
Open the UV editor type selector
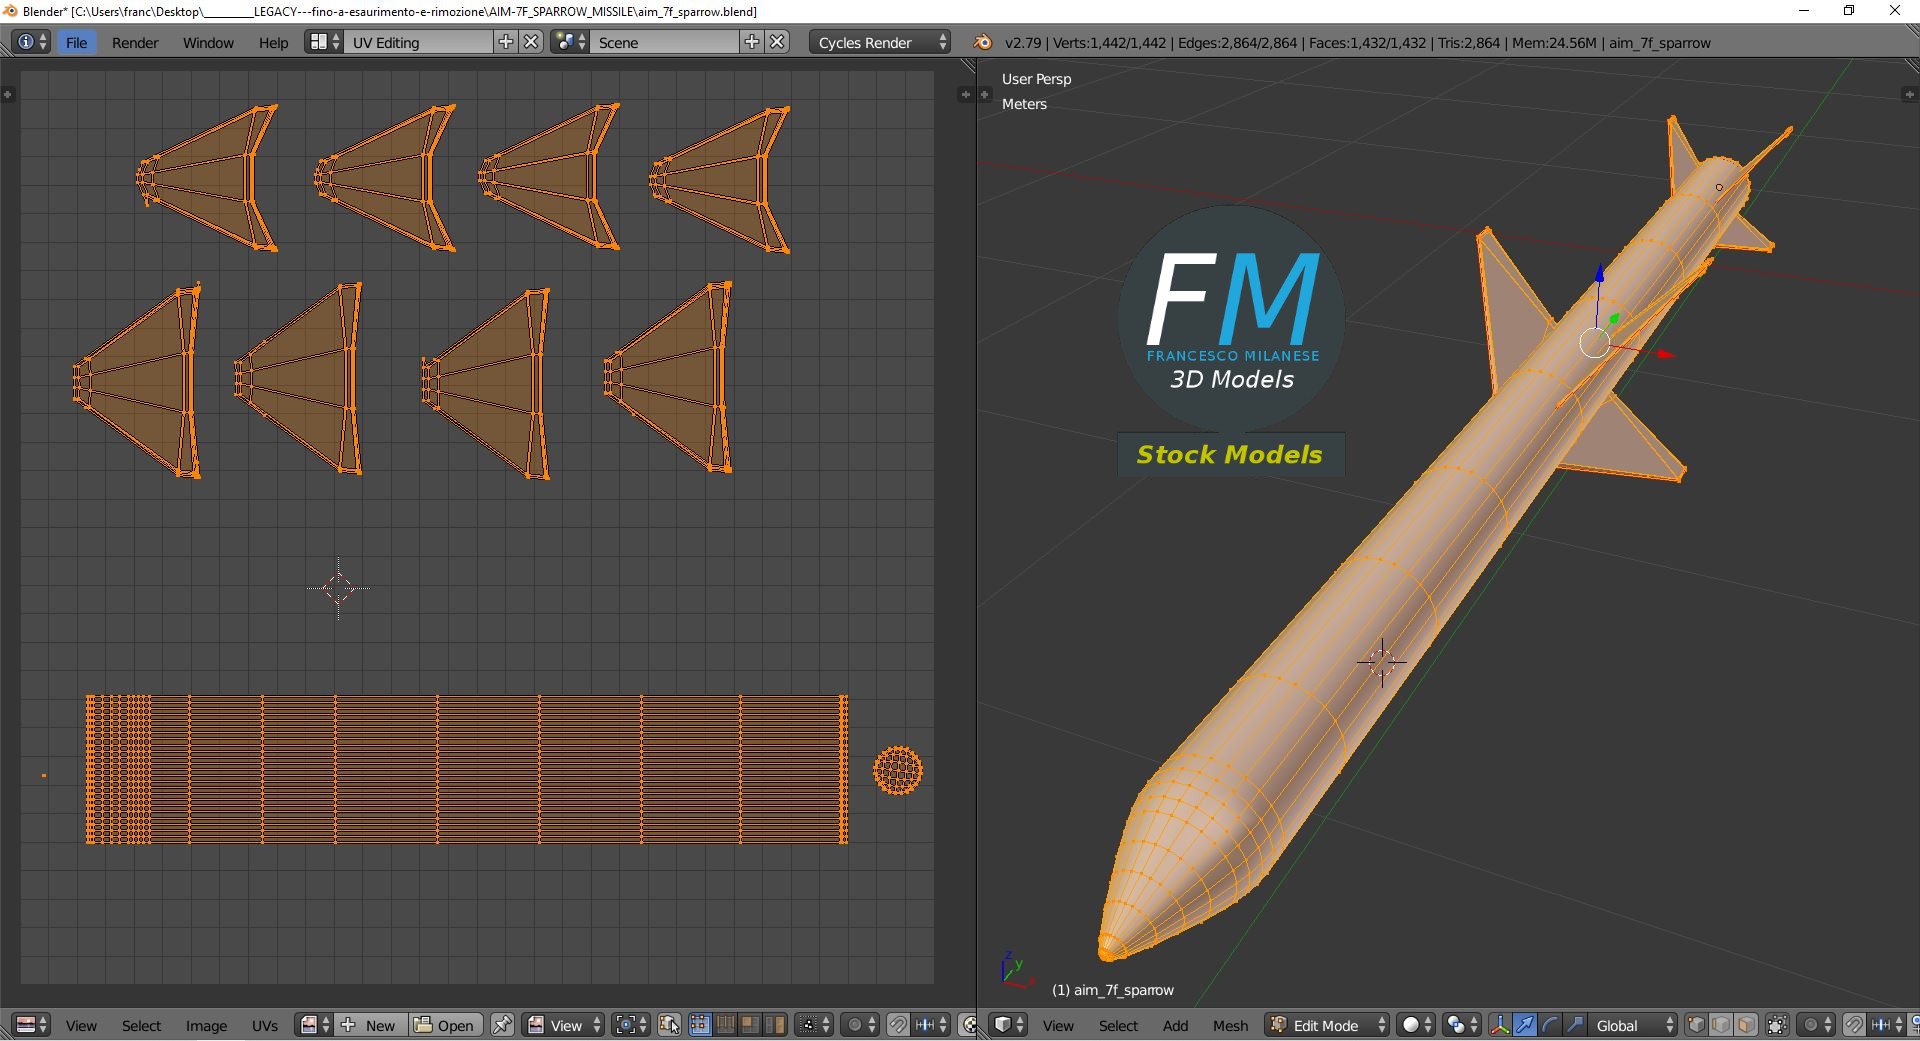pos(31,1025)
